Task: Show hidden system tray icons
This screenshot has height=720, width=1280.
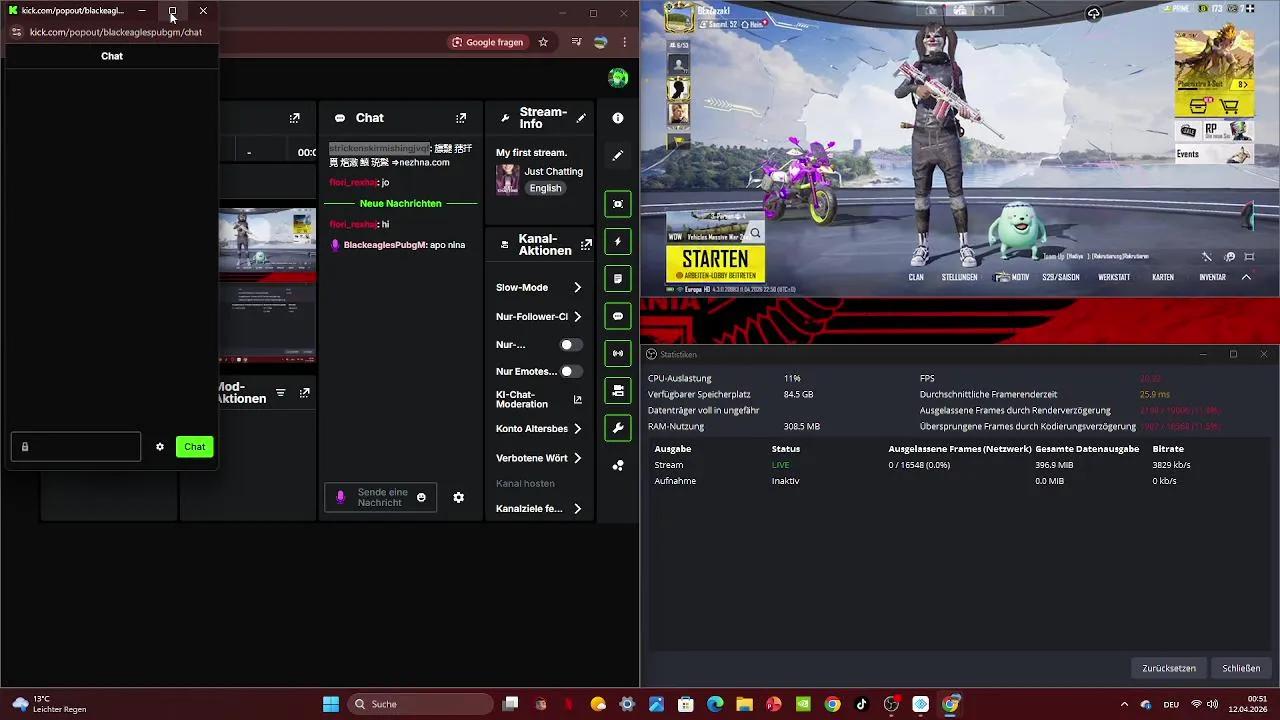Action: point(1124,704)
